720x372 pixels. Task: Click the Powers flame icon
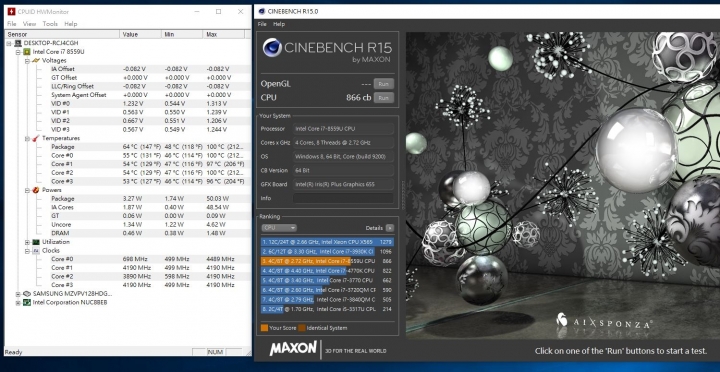(x=36, y=190)
